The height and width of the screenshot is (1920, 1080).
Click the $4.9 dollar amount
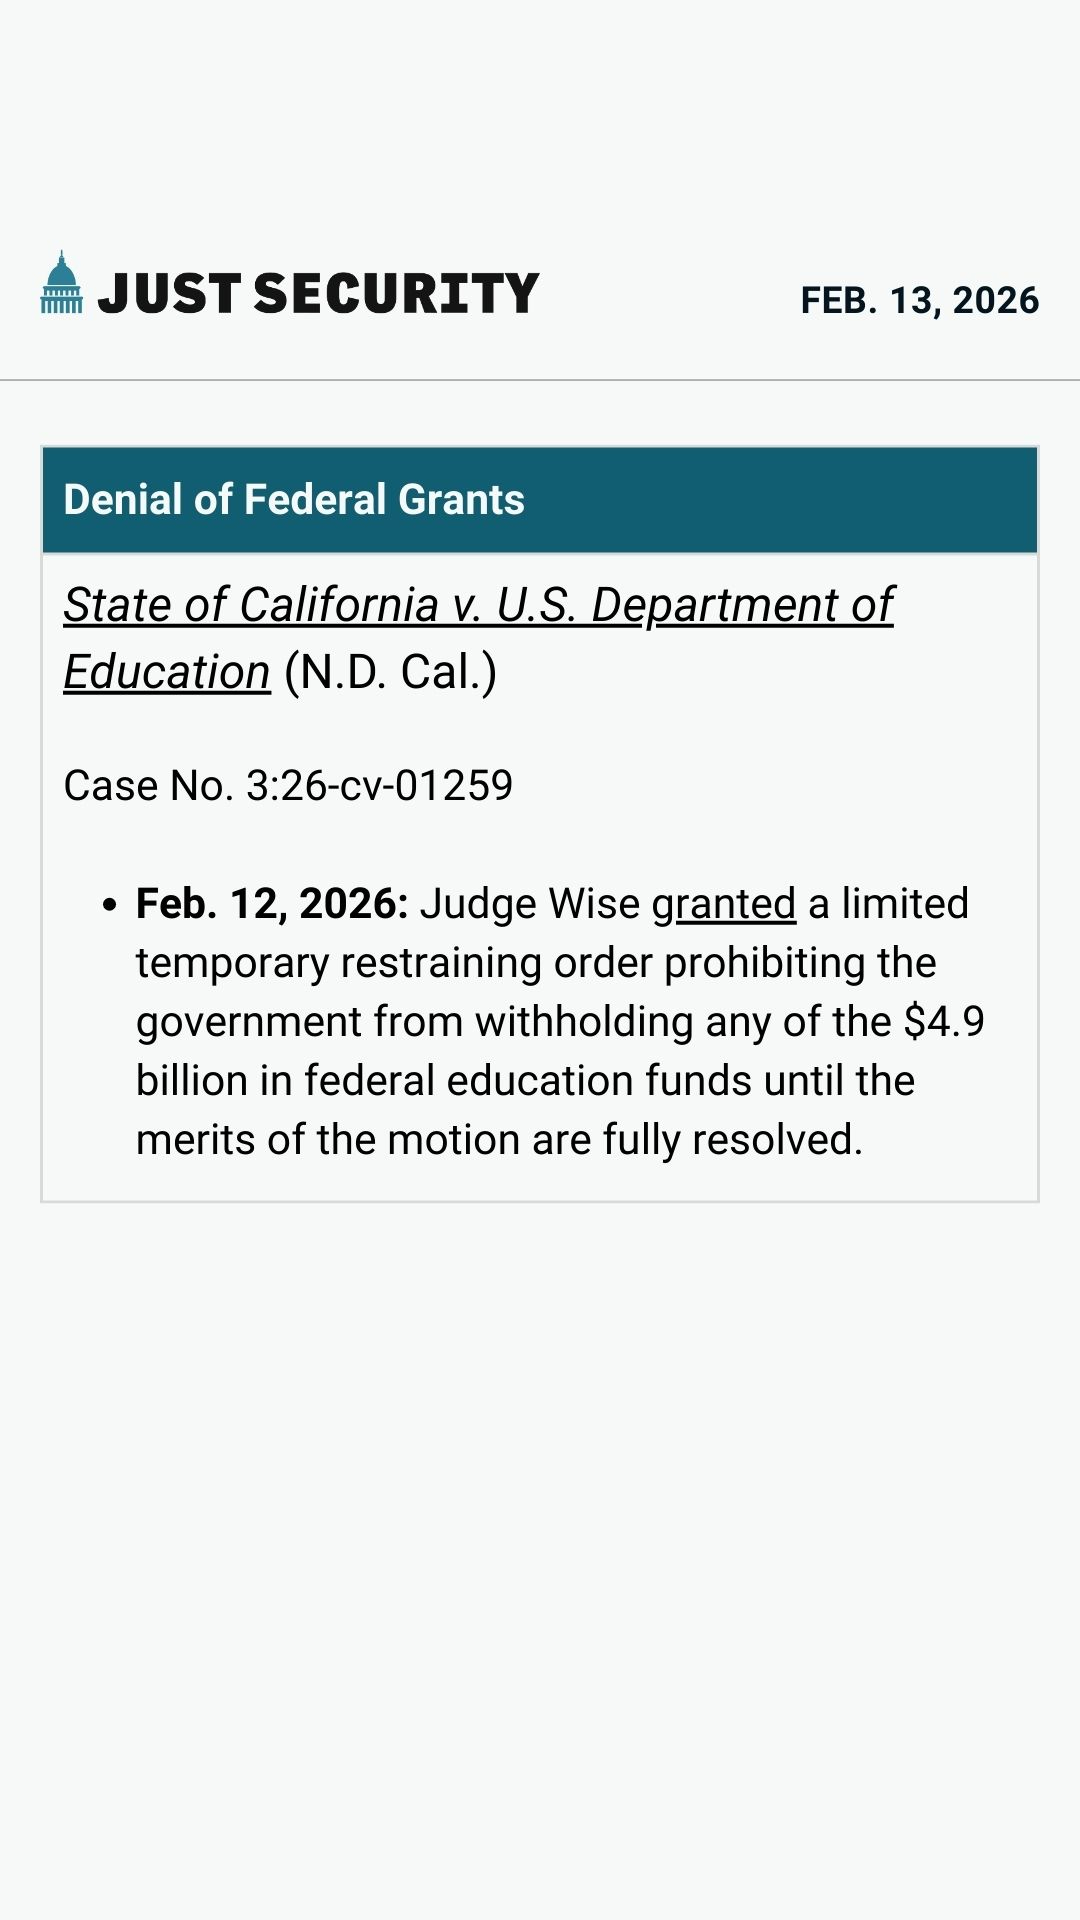click(944, 1022)
